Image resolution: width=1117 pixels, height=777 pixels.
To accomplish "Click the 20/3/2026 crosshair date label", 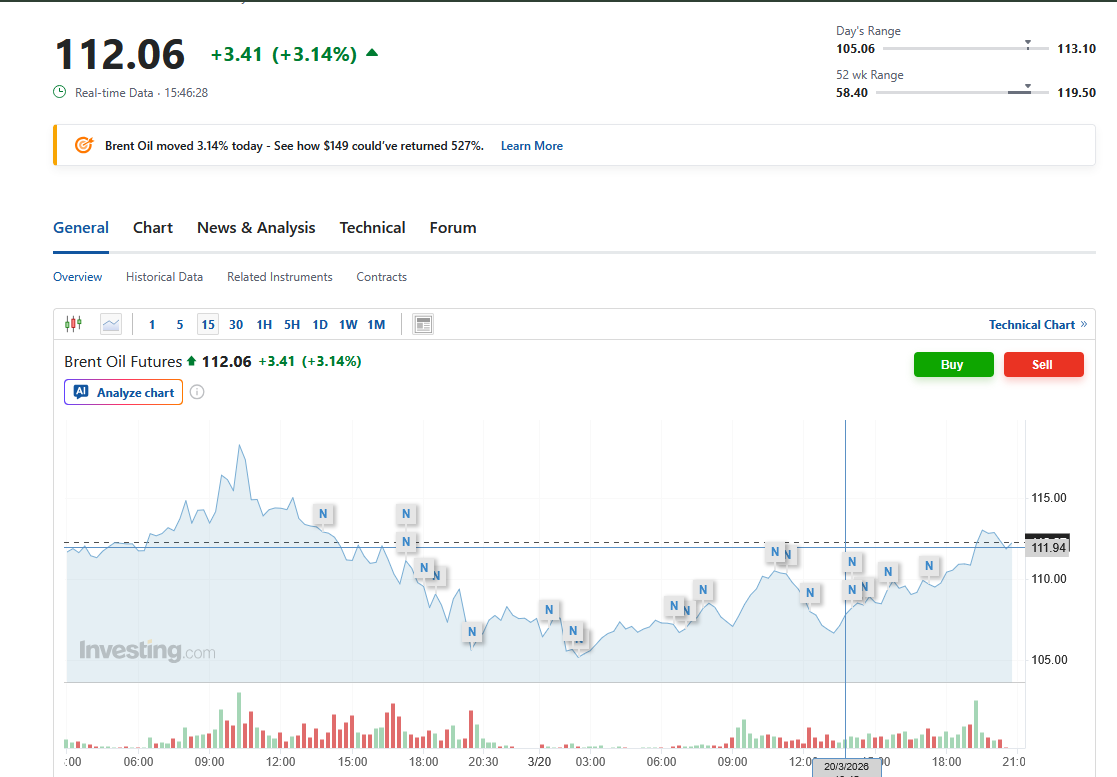I will click(x=846, y=768).
